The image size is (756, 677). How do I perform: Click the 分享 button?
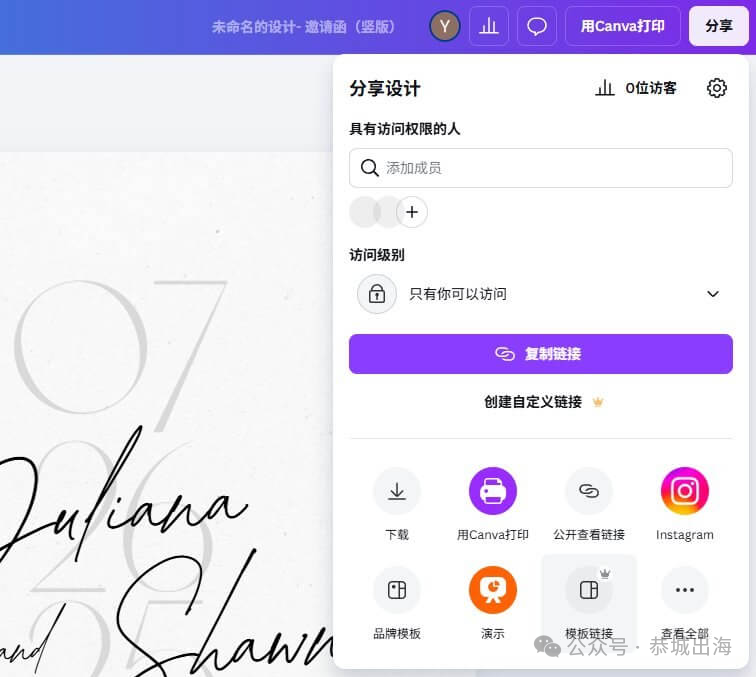(719, 26)
